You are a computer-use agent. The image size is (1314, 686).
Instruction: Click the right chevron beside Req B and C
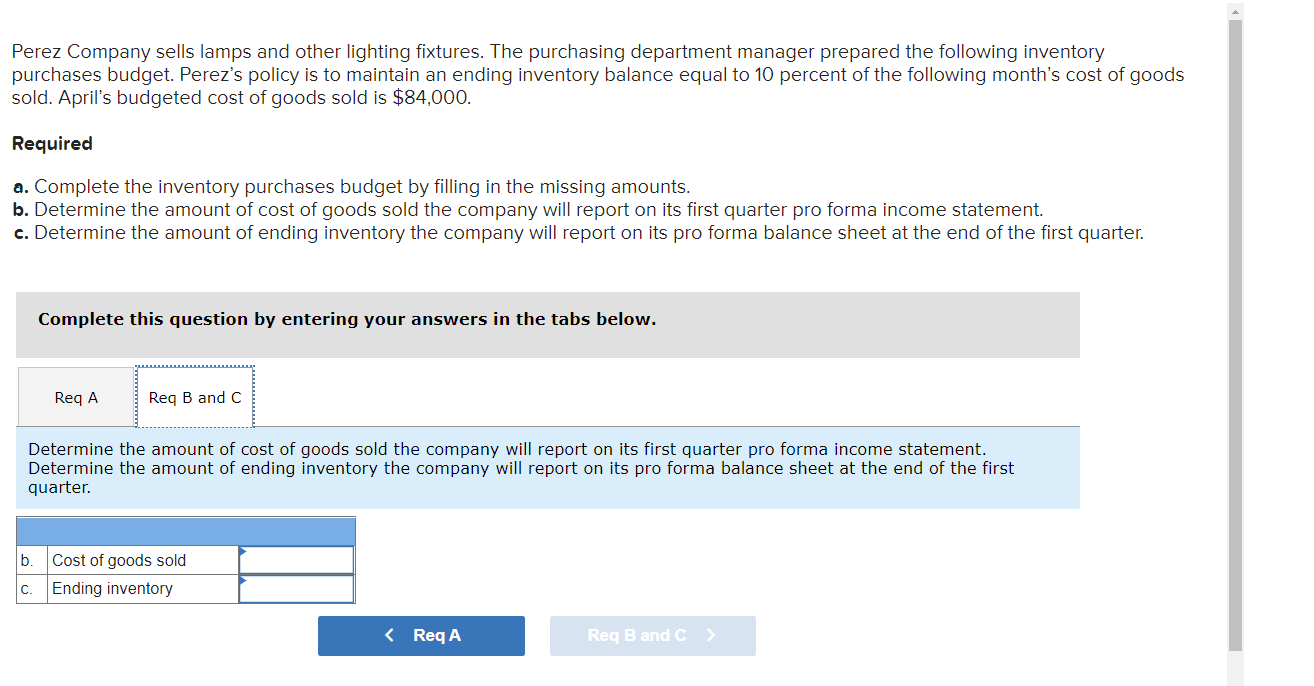(711, 636)
